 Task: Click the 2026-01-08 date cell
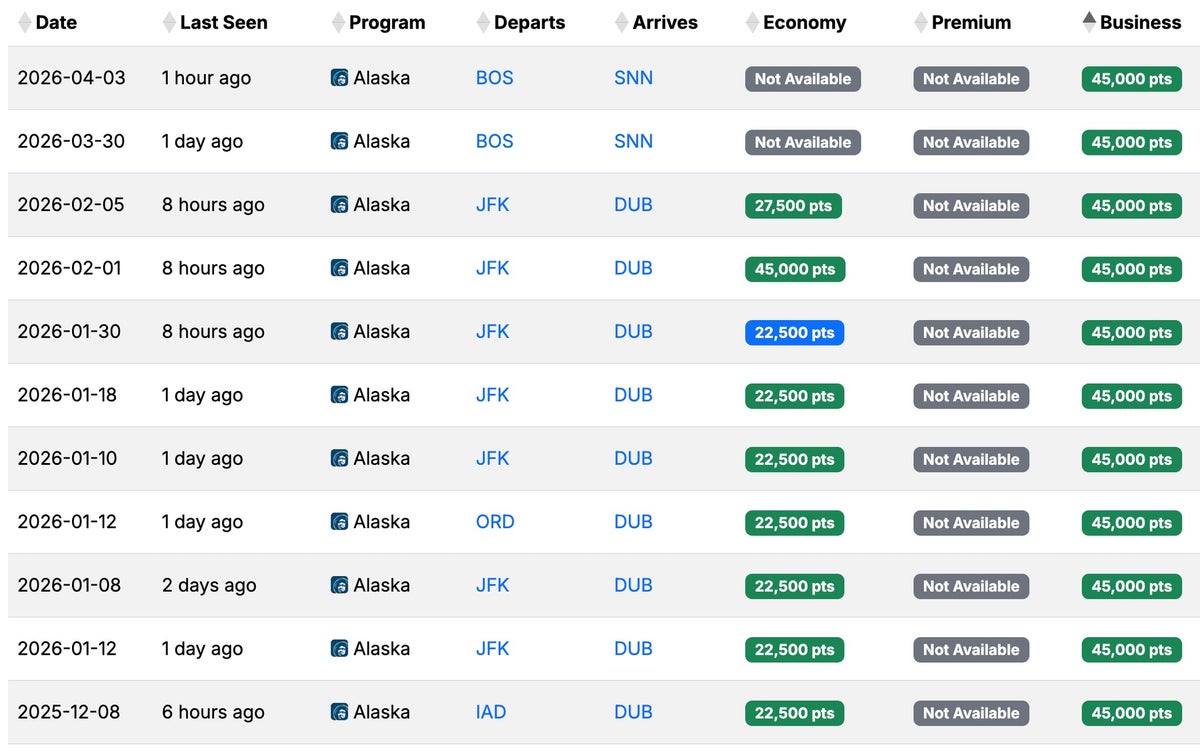coord(69,585)
